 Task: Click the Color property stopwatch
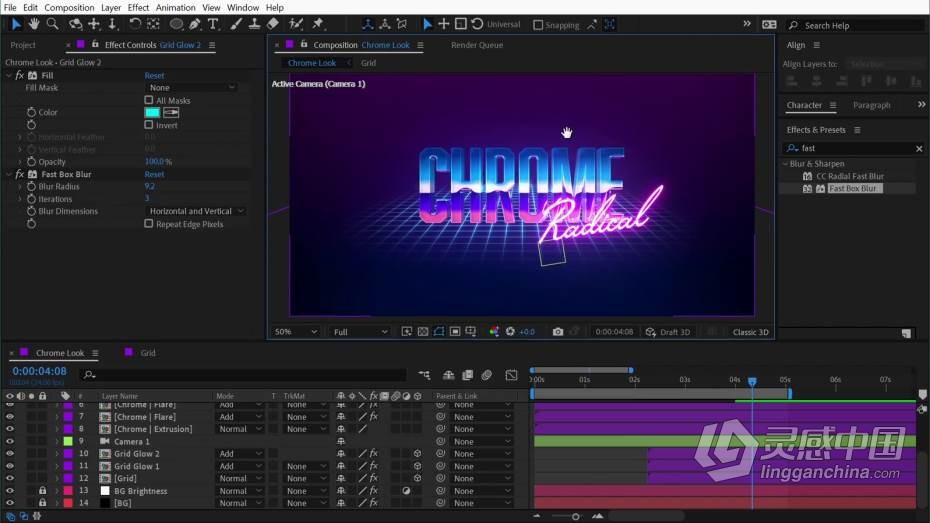(x=31, y=112)
